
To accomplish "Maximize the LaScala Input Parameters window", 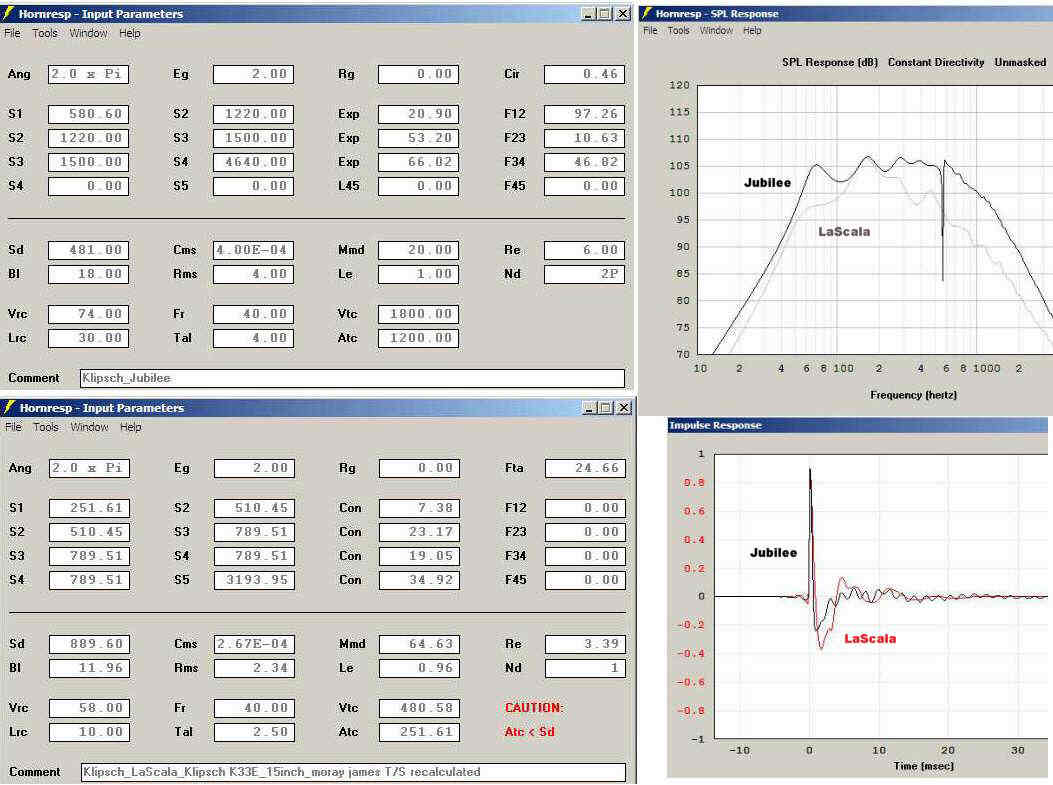I will click(x=606, y=408).
